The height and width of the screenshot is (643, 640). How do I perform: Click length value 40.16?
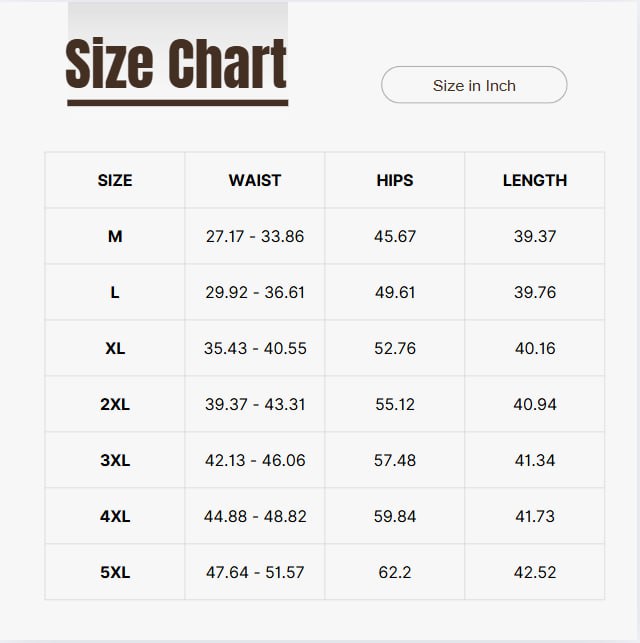point(535,349)
